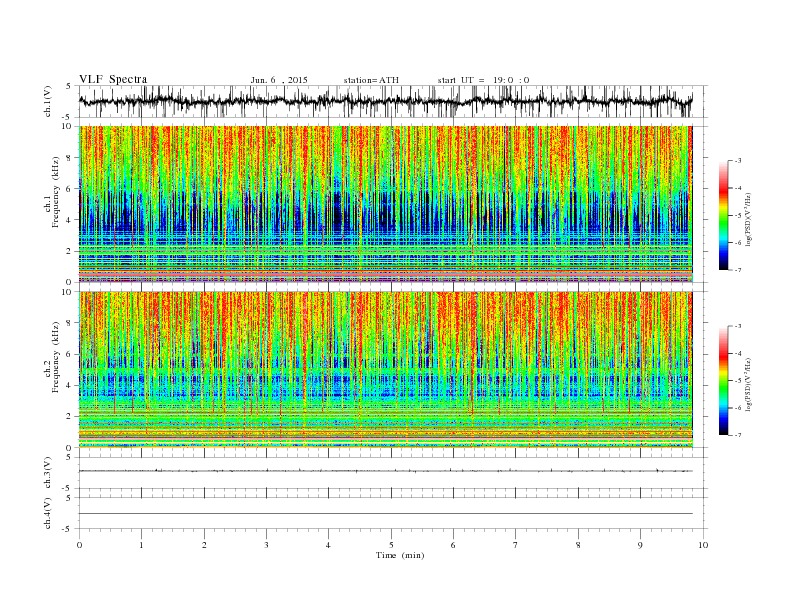792x612 pixels.
Task: Click the "-5" tick on ch.4(V) axis
Action: coord(67,529)
